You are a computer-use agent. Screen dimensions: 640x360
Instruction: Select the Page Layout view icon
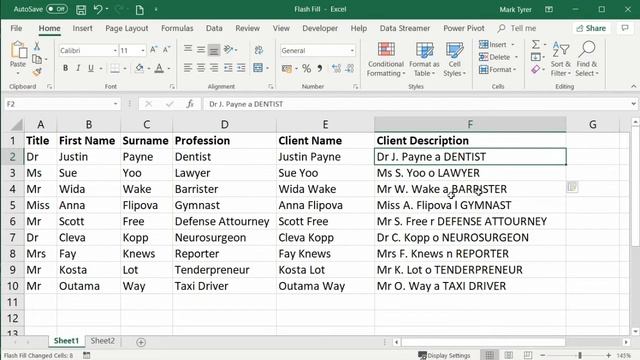[x=509, y=355]
